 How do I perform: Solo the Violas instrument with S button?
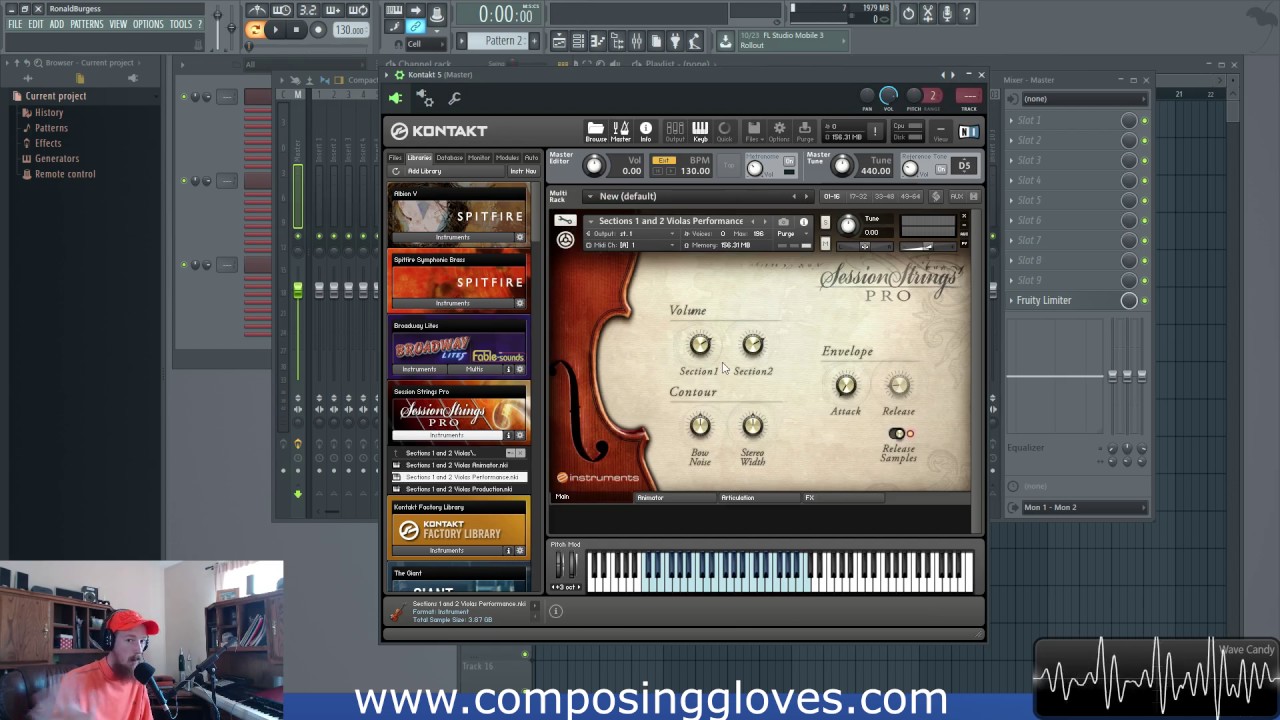(825, 221)
